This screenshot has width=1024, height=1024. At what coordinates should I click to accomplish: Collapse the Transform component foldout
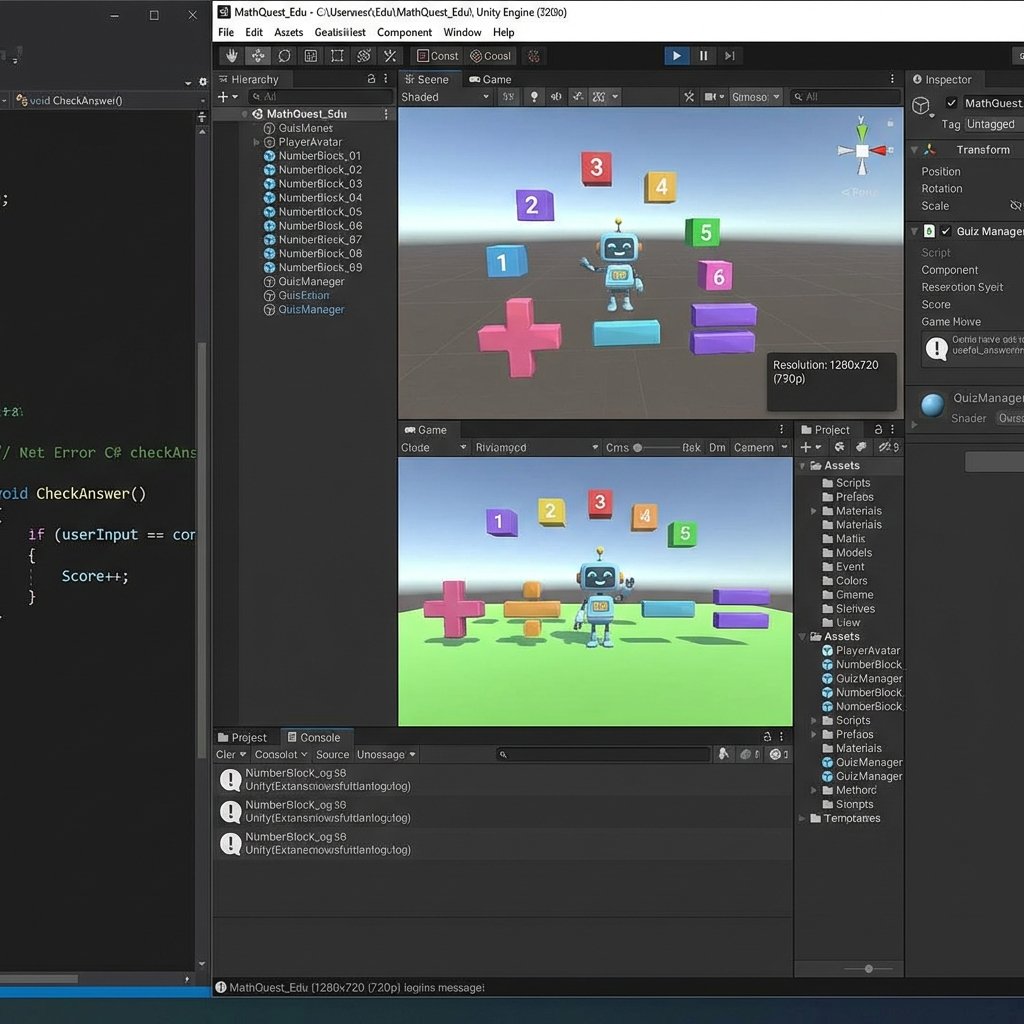914,150
